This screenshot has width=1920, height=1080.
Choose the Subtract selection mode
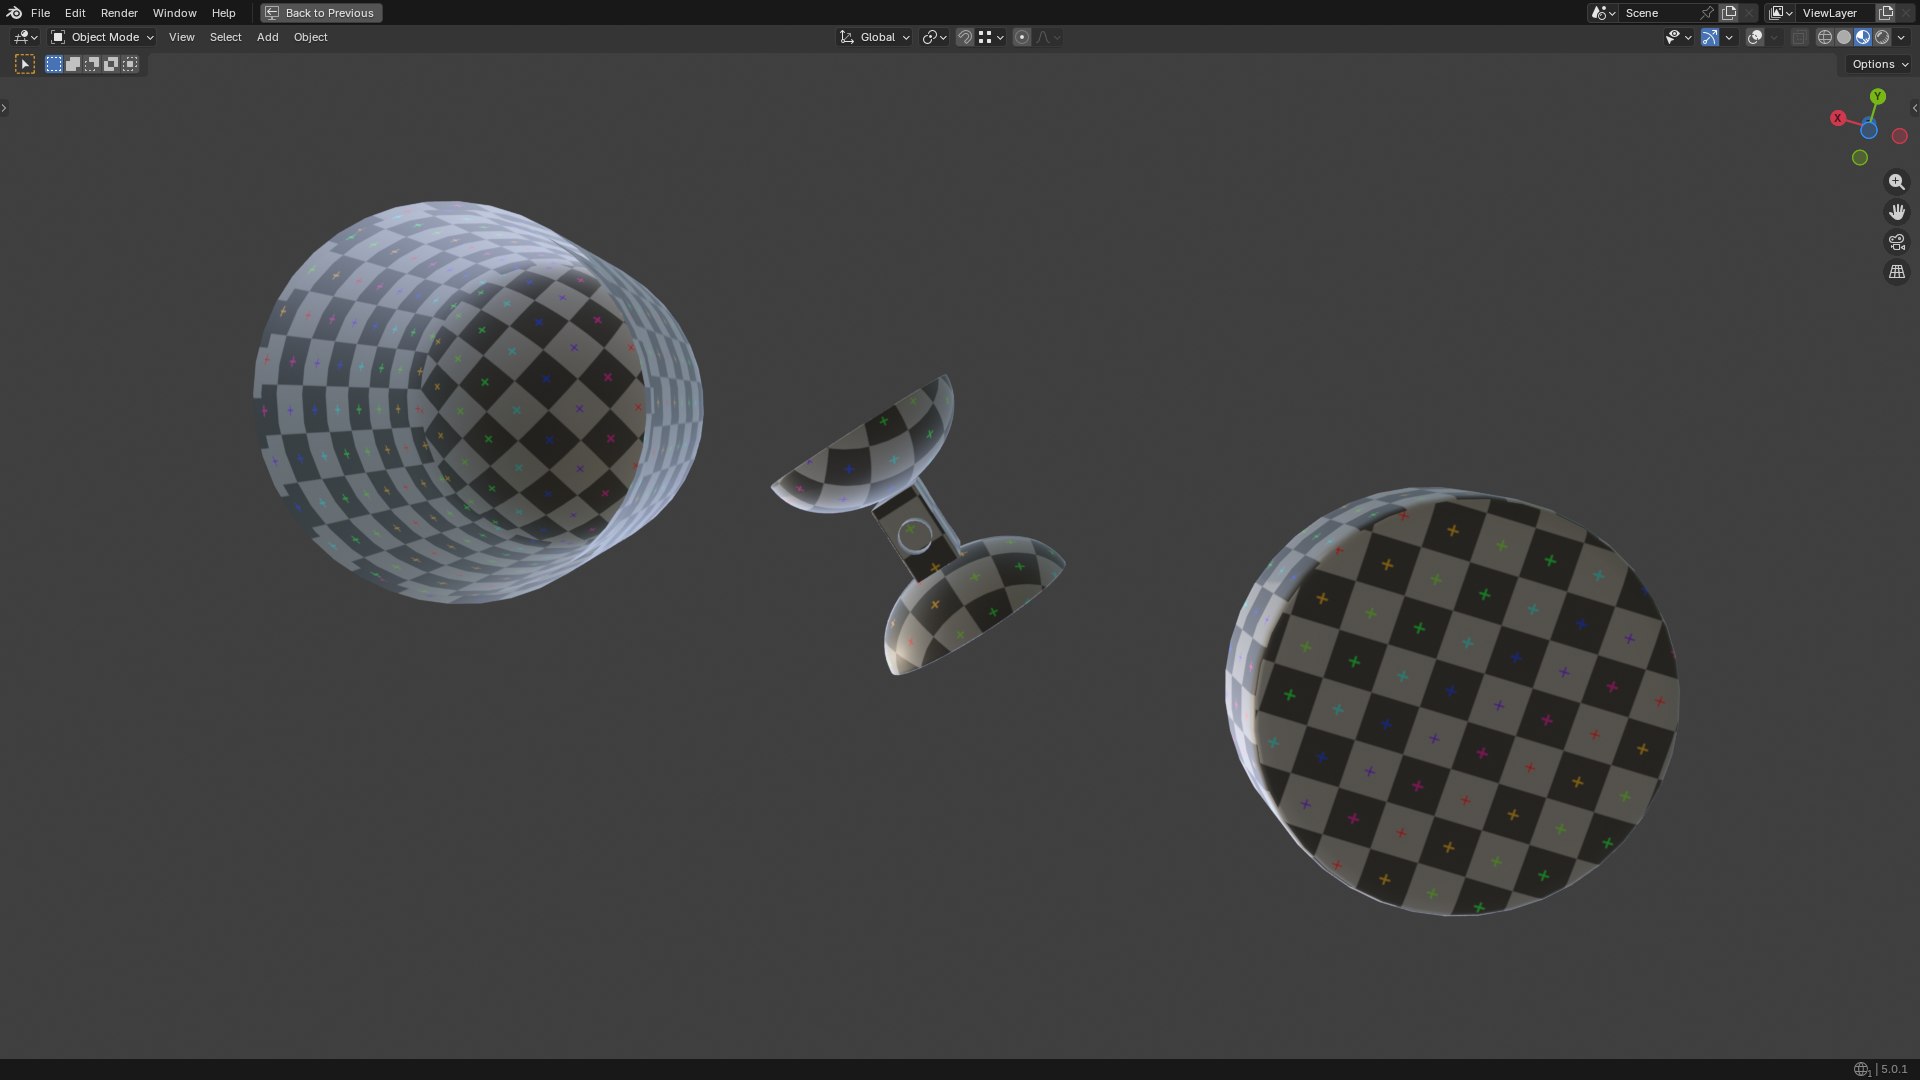(x=92, y=64)
